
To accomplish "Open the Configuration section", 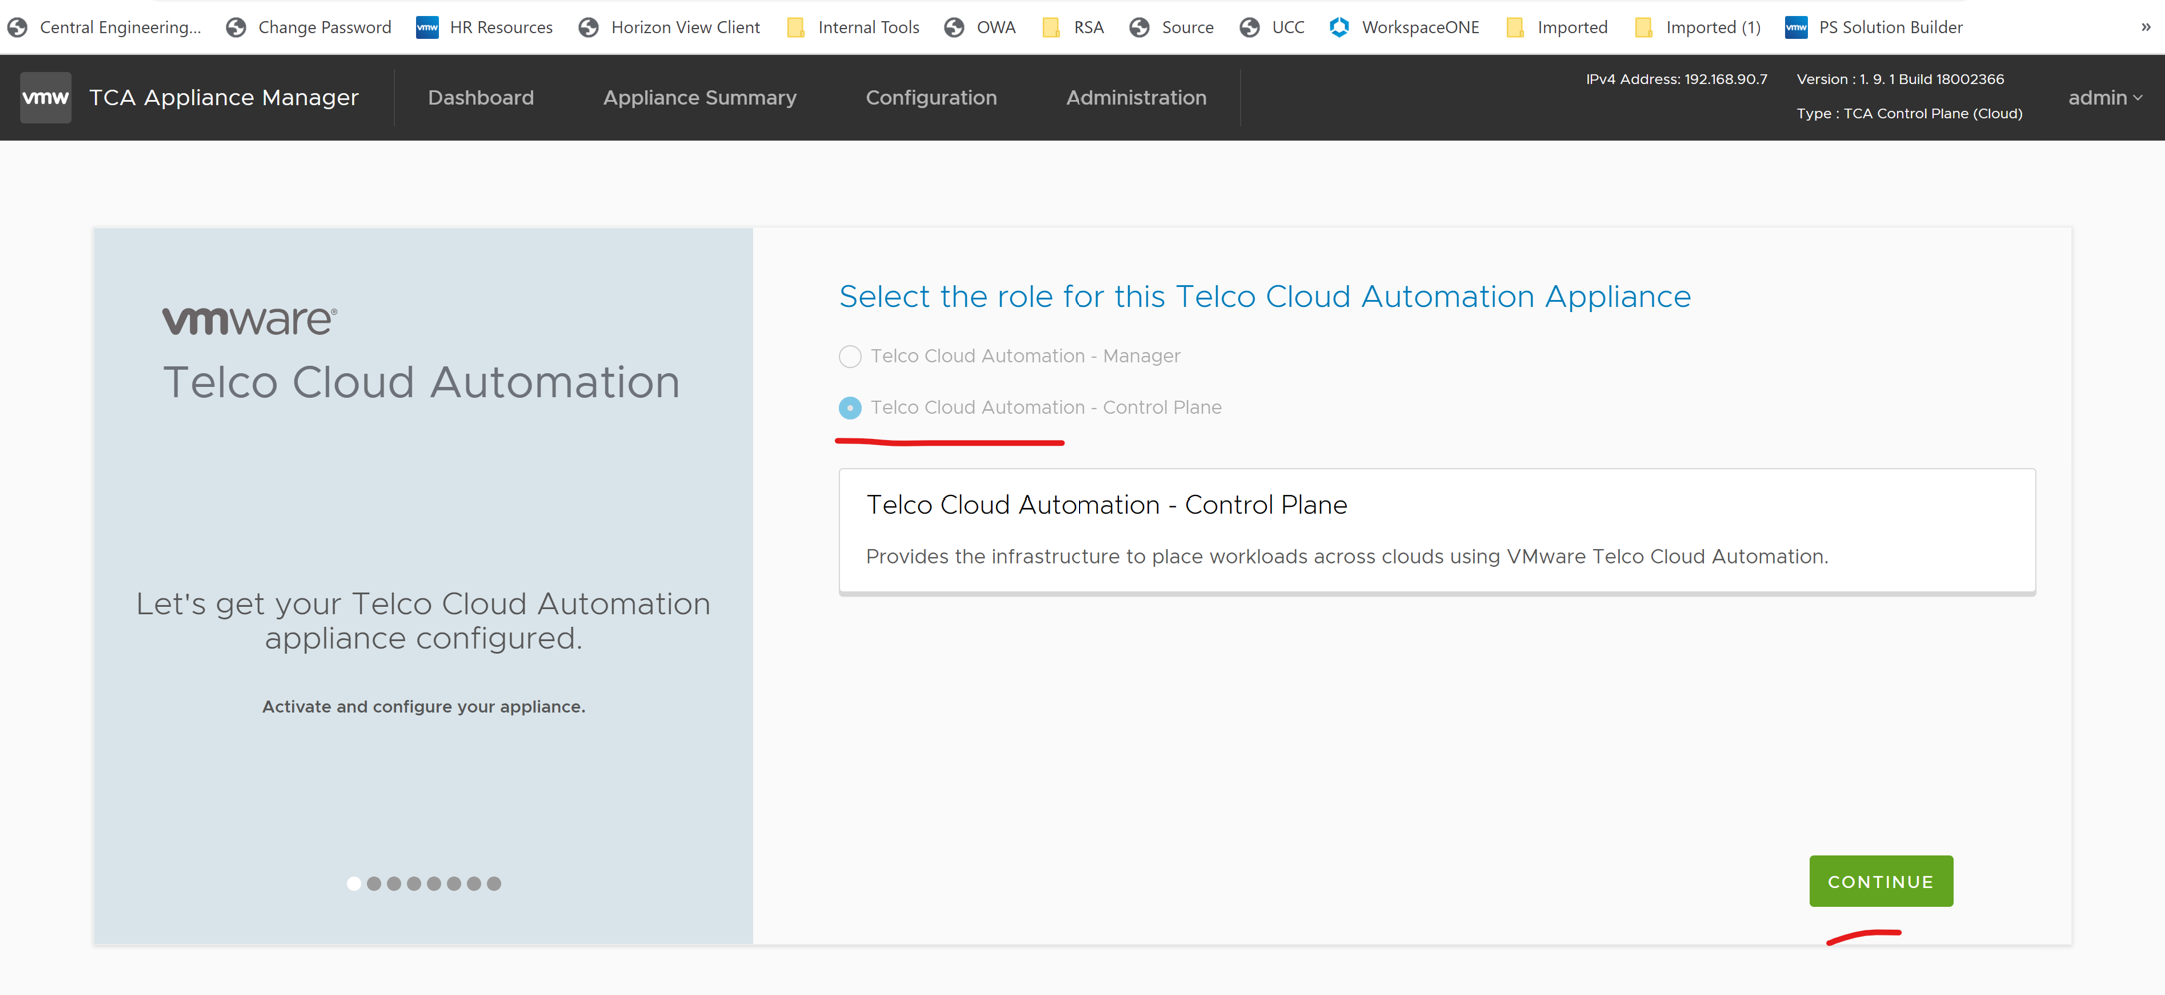I will 931,97.
